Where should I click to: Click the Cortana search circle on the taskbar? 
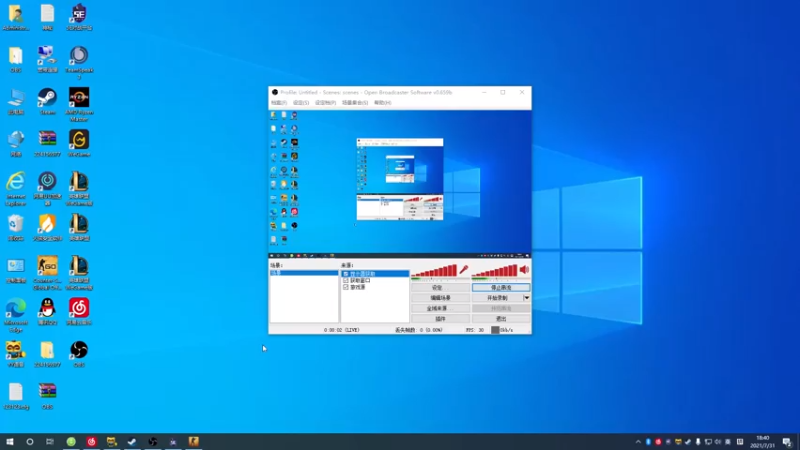coord(30,442)
